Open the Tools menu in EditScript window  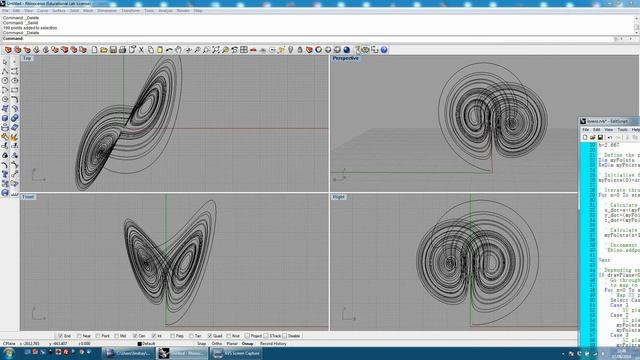622,129
